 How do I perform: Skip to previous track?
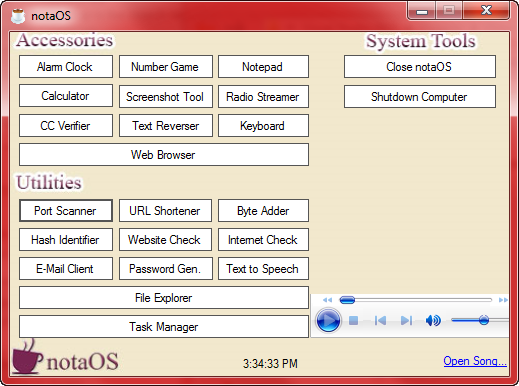(380, 321)
